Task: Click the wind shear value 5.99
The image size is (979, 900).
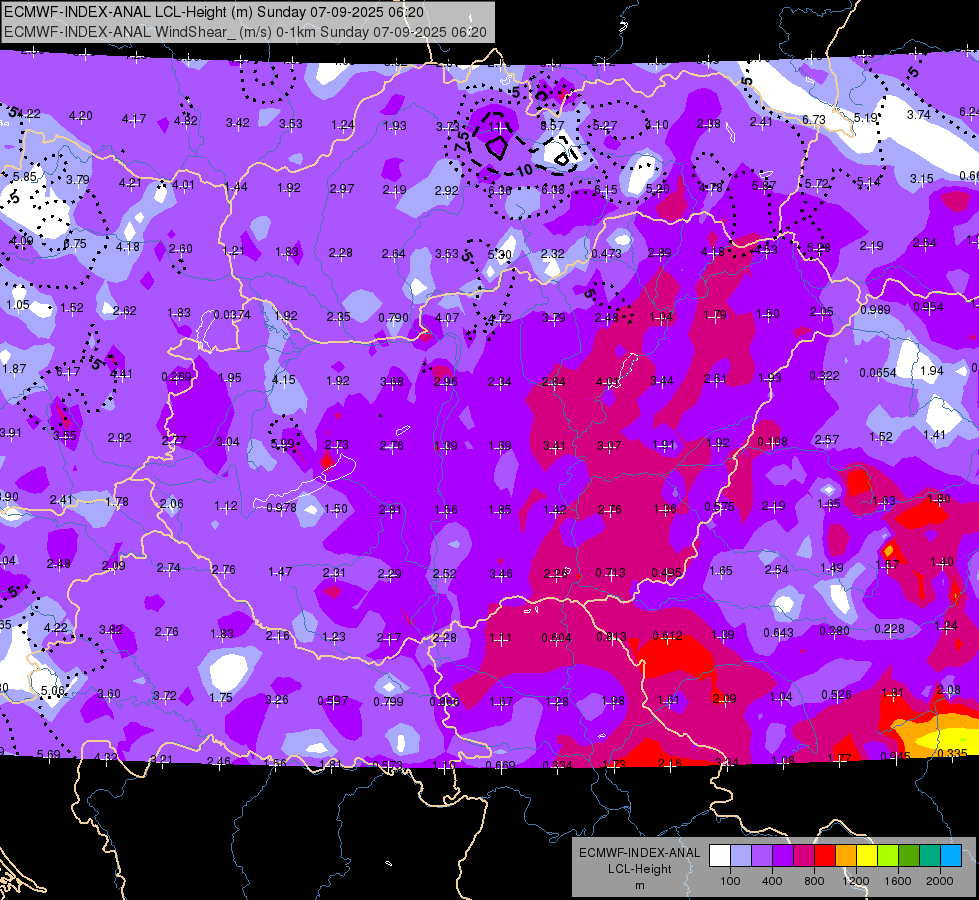Action: tap(282, 443)
